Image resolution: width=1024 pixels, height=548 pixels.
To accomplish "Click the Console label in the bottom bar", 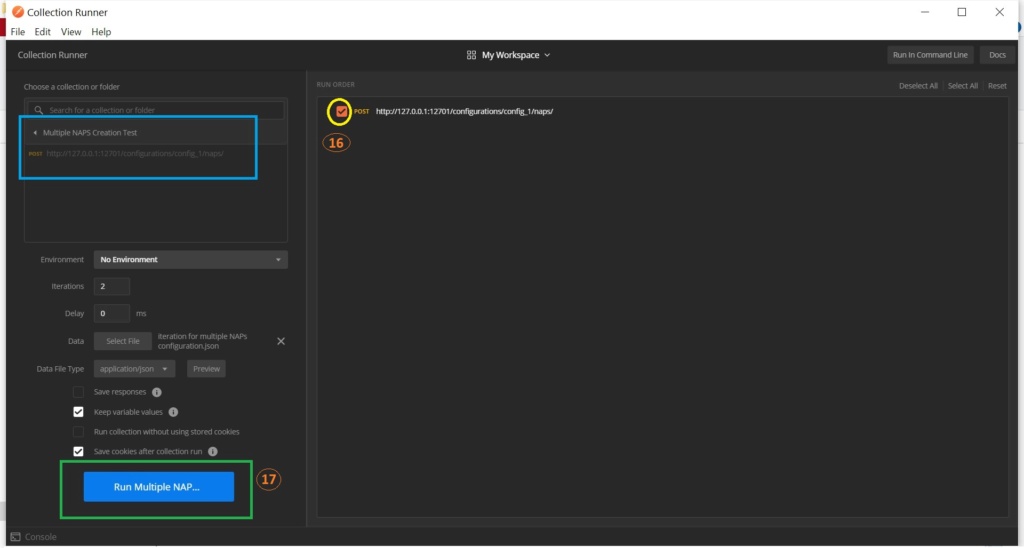I will click(x=40, y=537).
